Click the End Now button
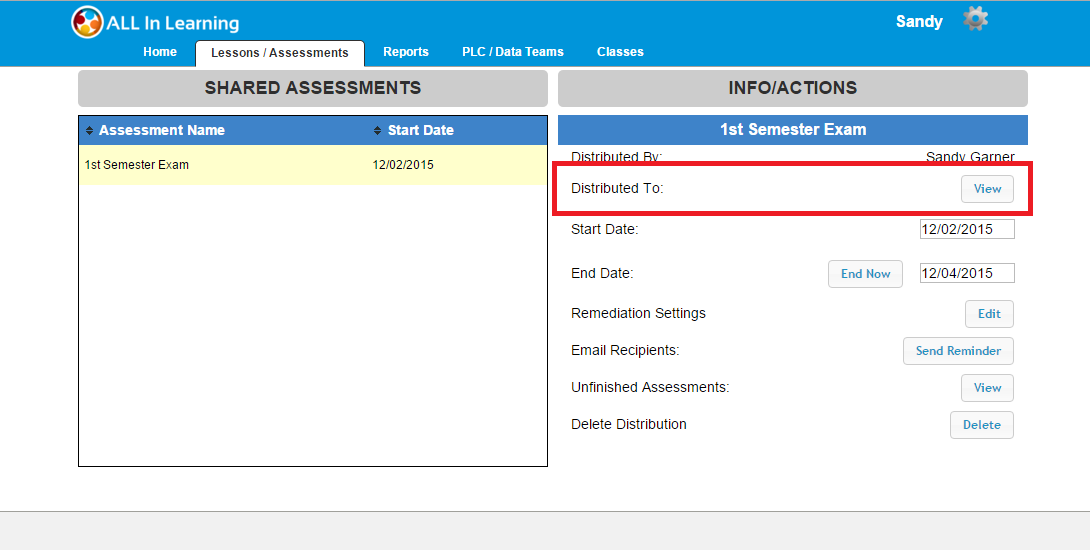Image resolution: width=1090 pixels, height=550 pixels. click(x=865, y=274)
